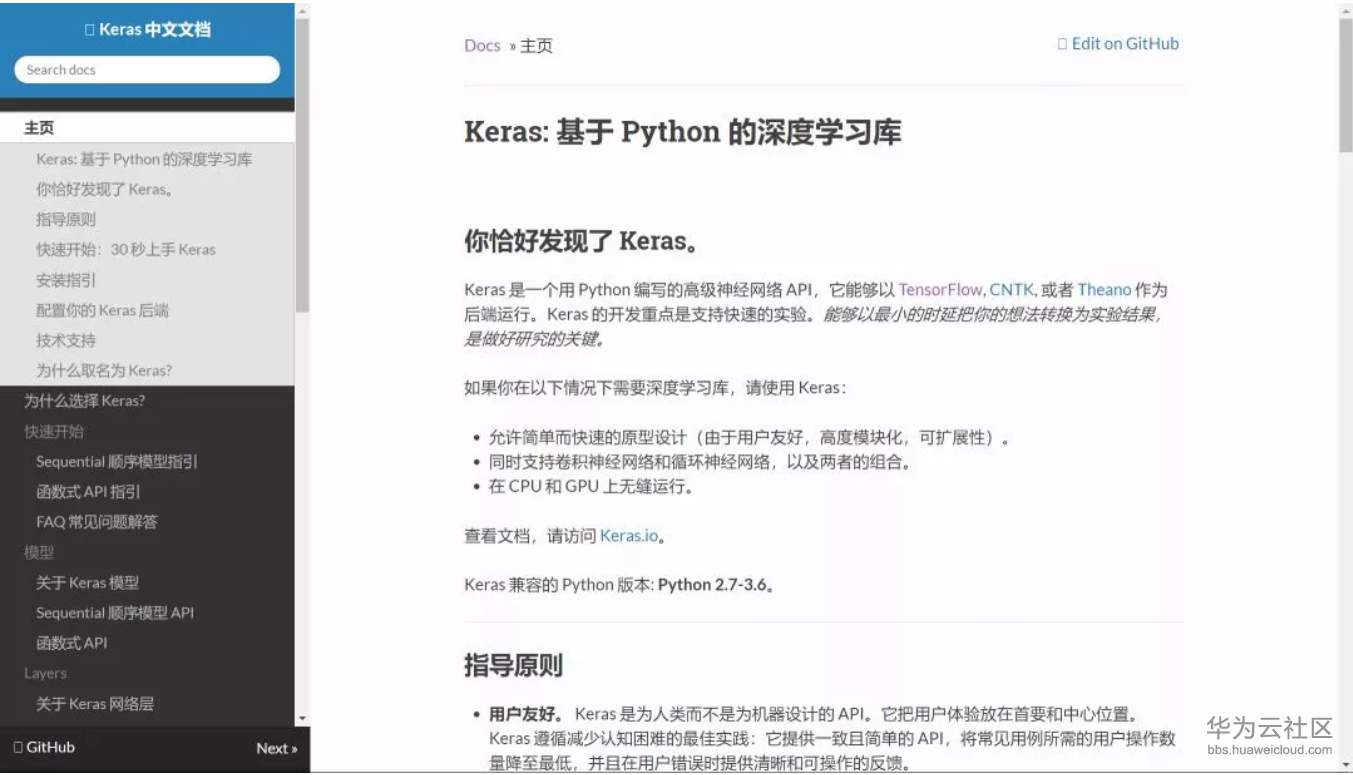
Task: Select 主页 in the sidebar
Action: coord(147,128)
